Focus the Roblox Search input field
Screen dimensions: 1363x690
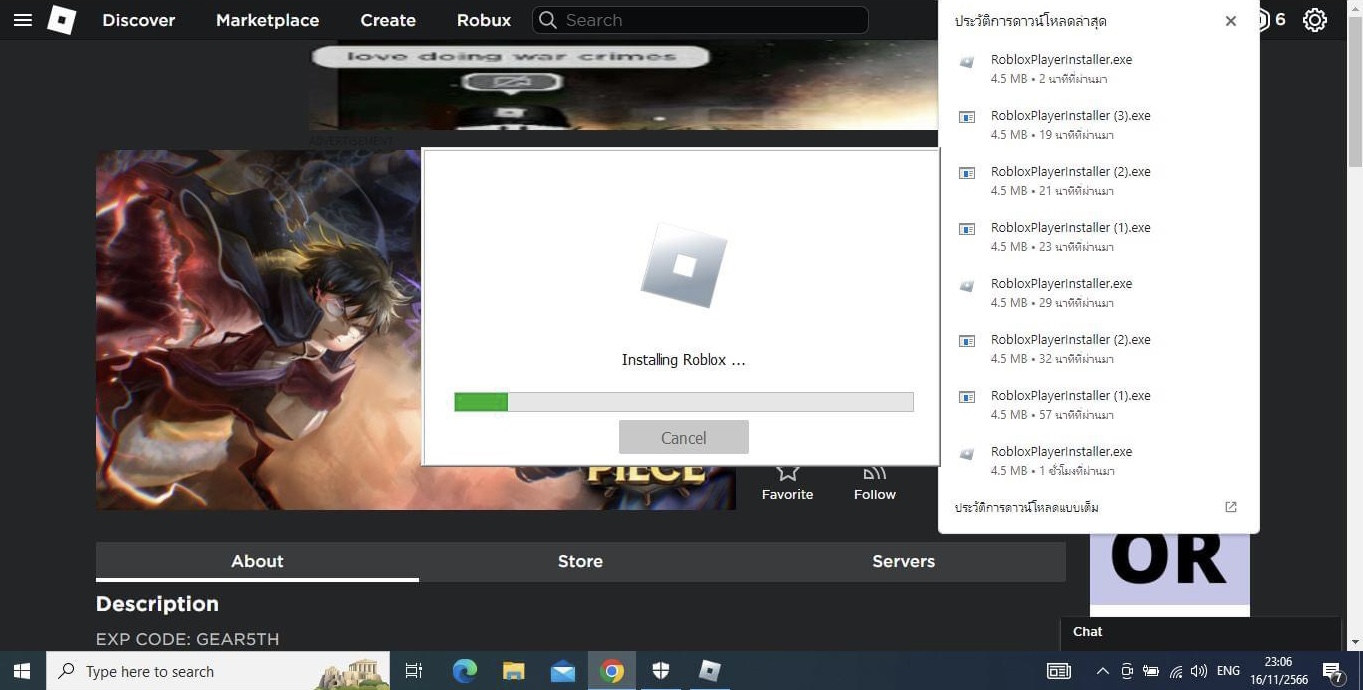[700, 20]
